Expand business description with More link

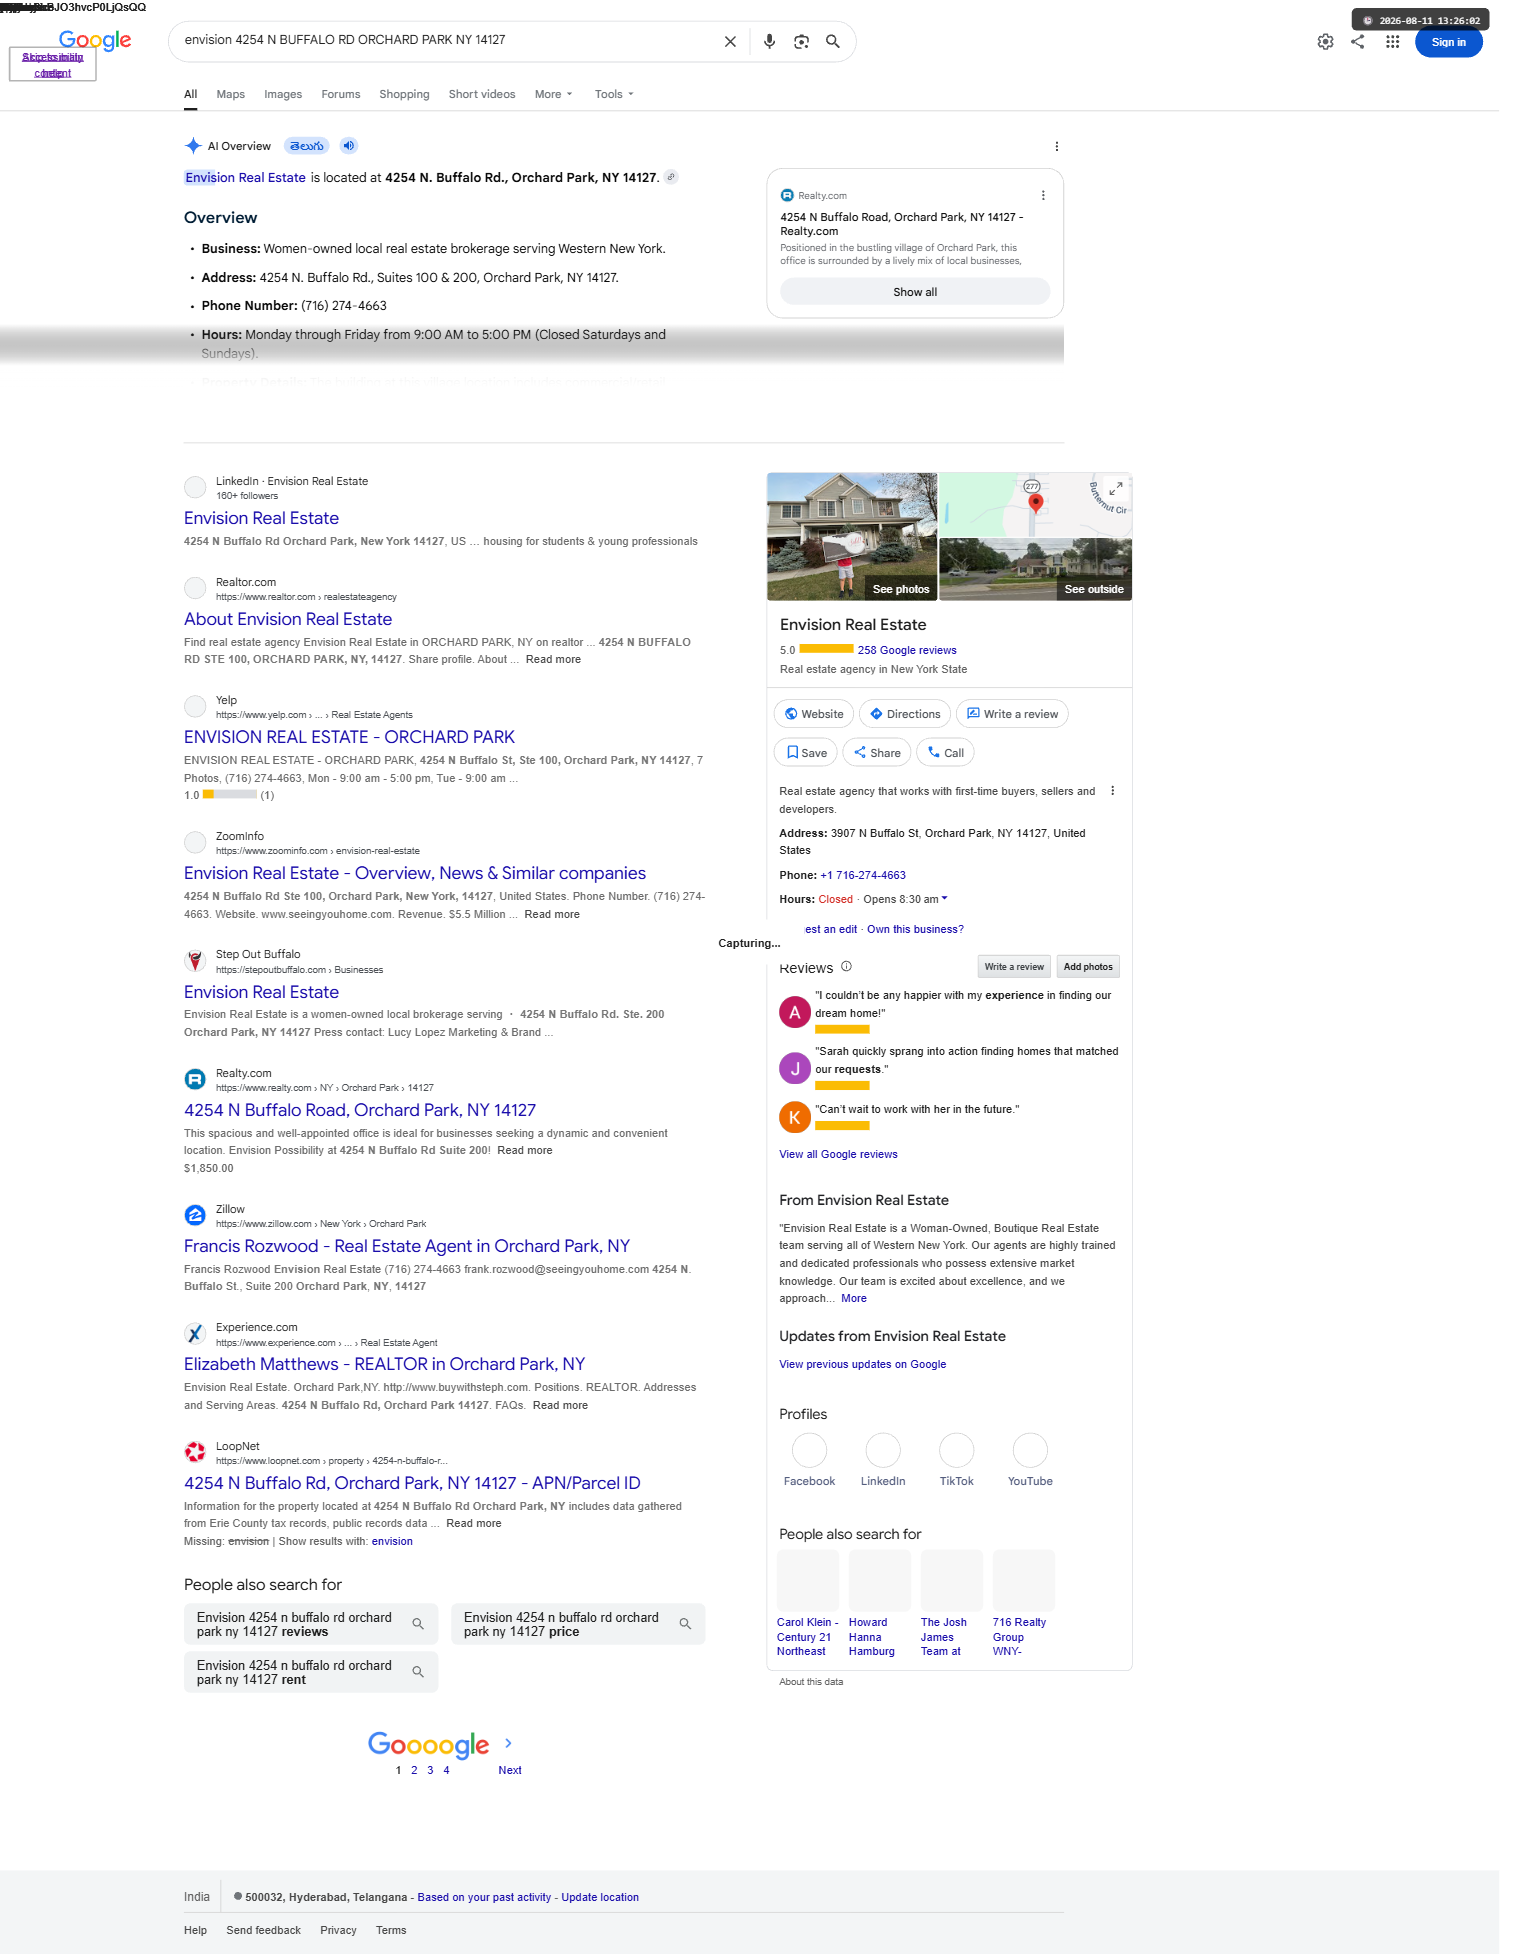(854, 1299)
